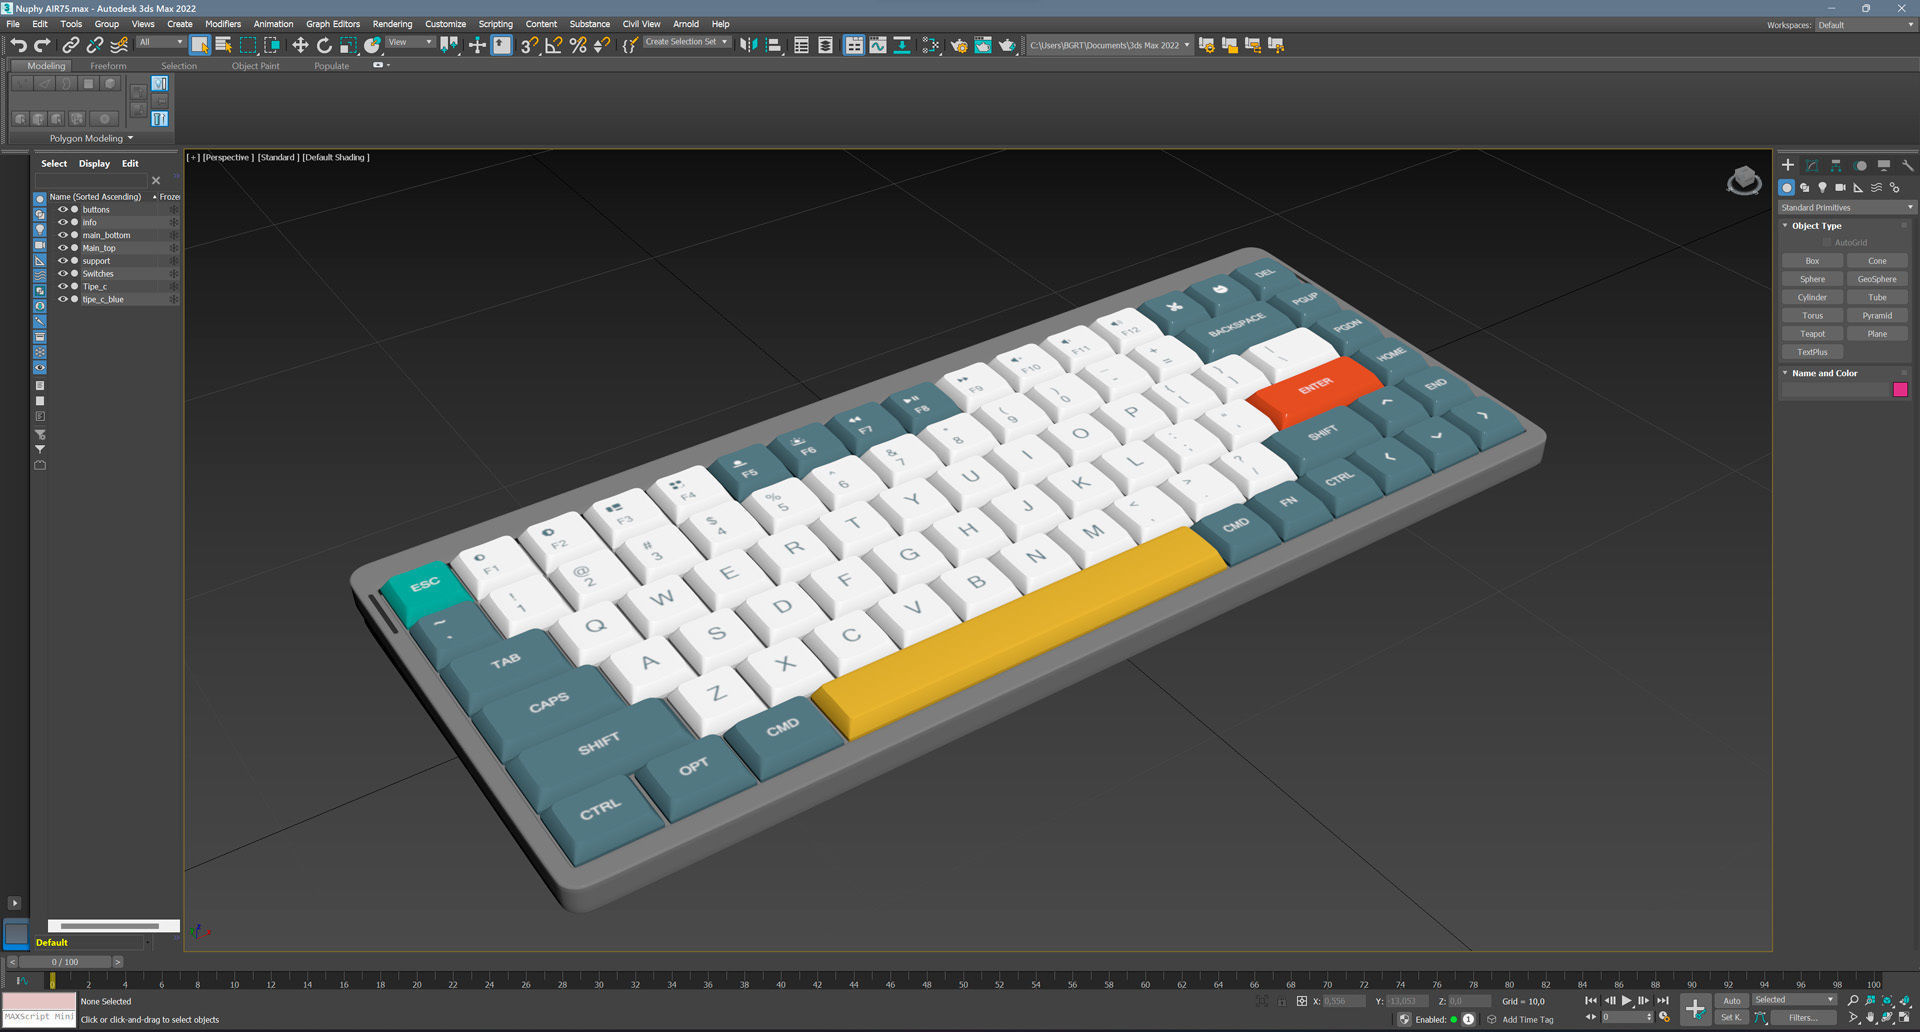This screenshot has height=1032, width=1920.
Task: Switch to the Freeform ribbon tab
Action: 108,66
